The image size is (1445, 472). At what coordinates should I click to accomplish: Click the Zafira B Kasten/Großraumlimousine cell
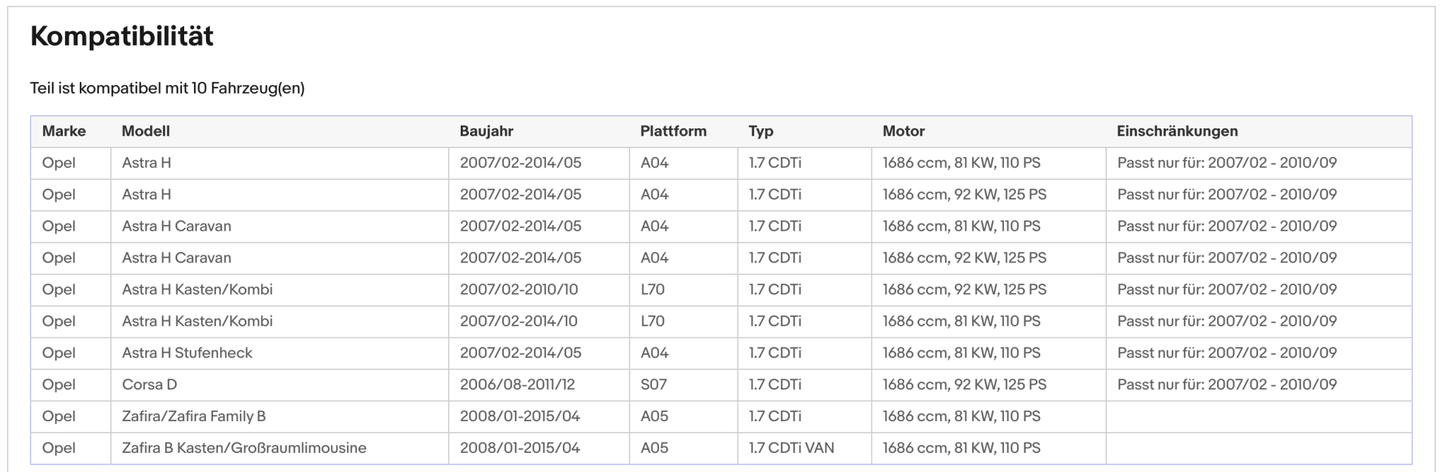[244, 448]
